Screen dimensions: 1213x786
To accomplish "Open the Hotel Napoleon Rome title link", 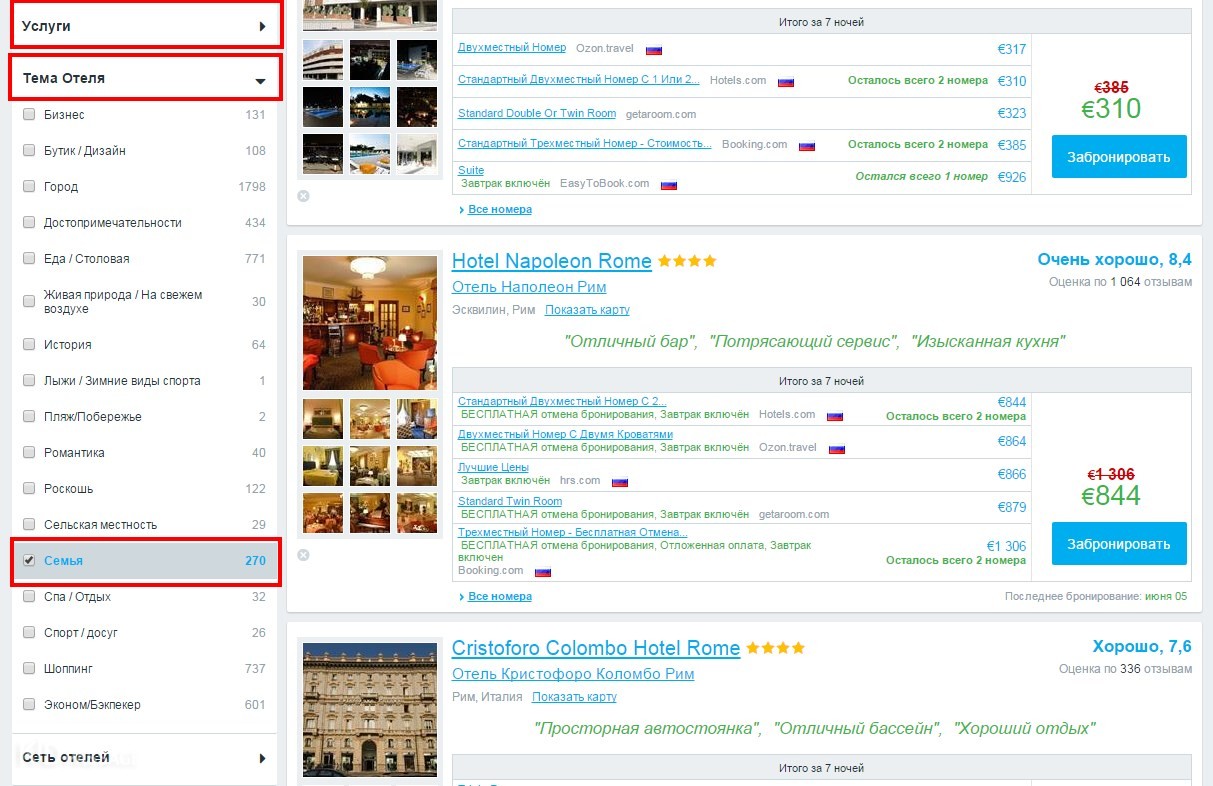I will pyautogui.click(x=551, y=262).
